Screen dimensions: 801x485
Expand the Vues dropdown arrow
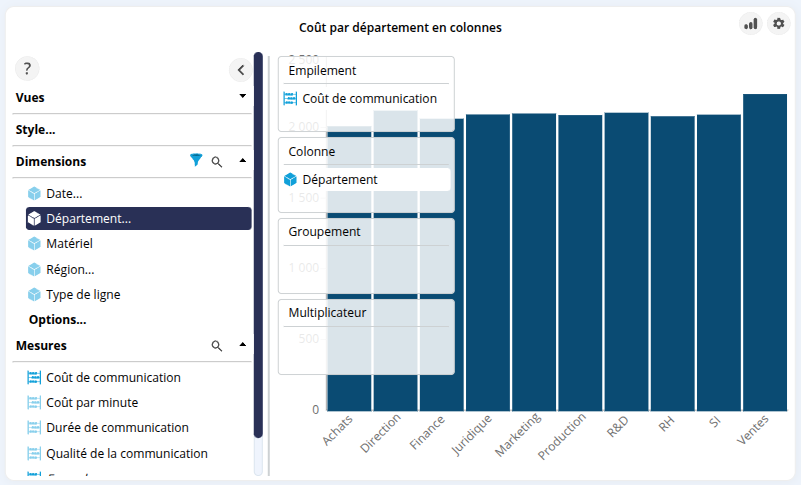click(242, 97)
